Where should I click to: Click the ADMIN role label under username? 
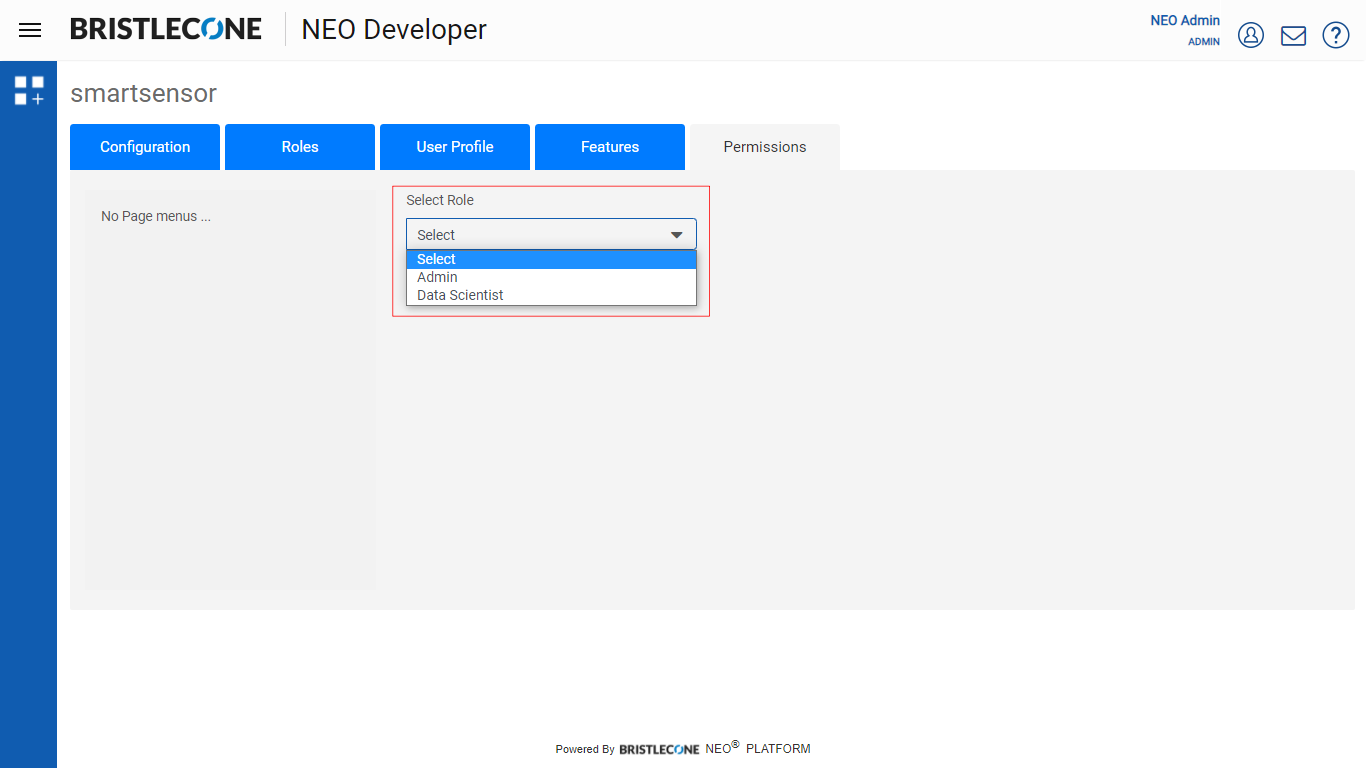(x=1204, y=42)
